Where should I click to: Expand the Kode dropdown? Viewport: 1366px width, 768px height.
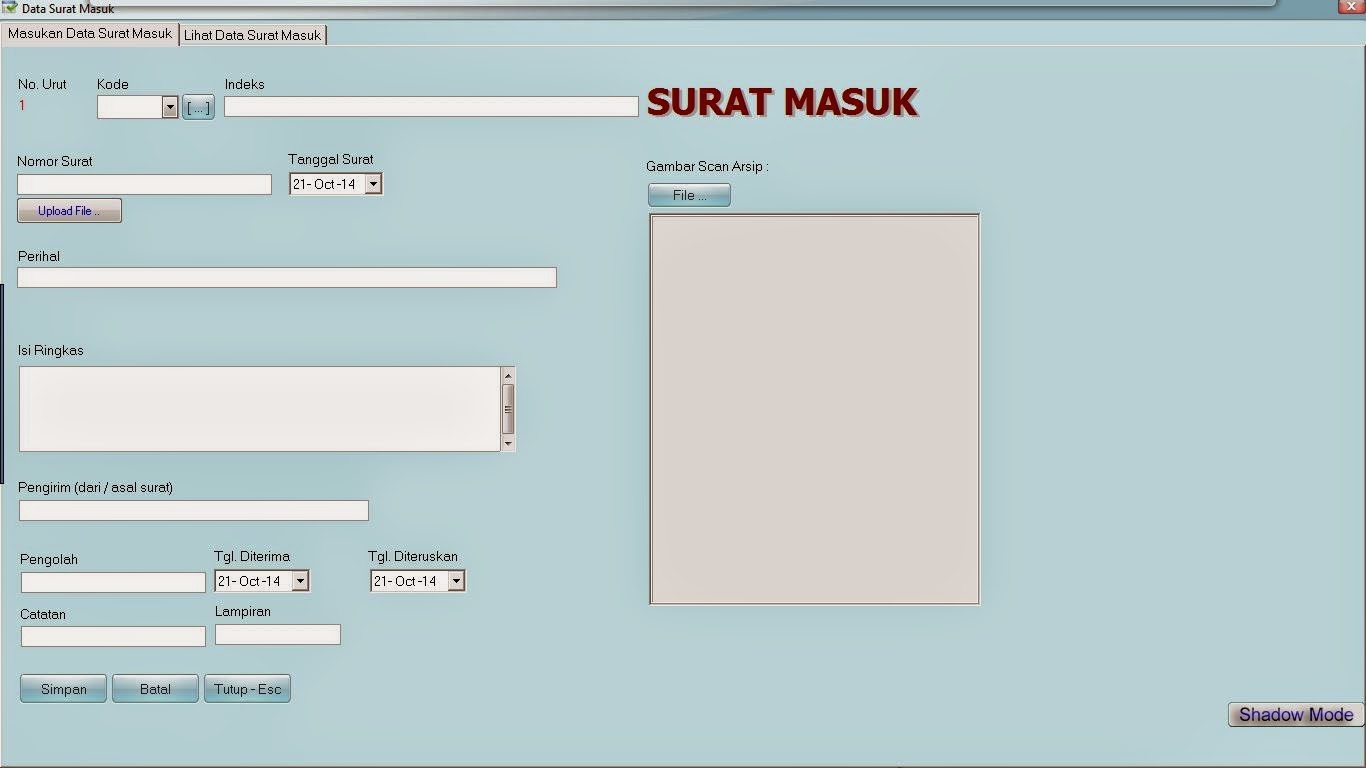click(169, 108)
